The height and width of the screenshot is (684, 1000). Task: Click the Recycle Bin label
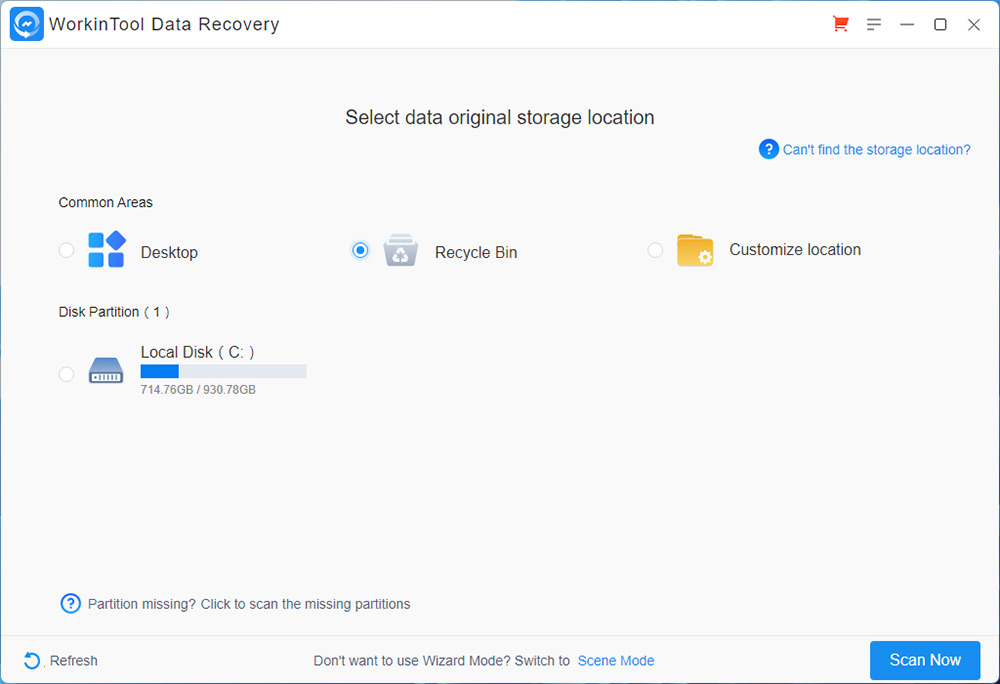pos(476,252)
